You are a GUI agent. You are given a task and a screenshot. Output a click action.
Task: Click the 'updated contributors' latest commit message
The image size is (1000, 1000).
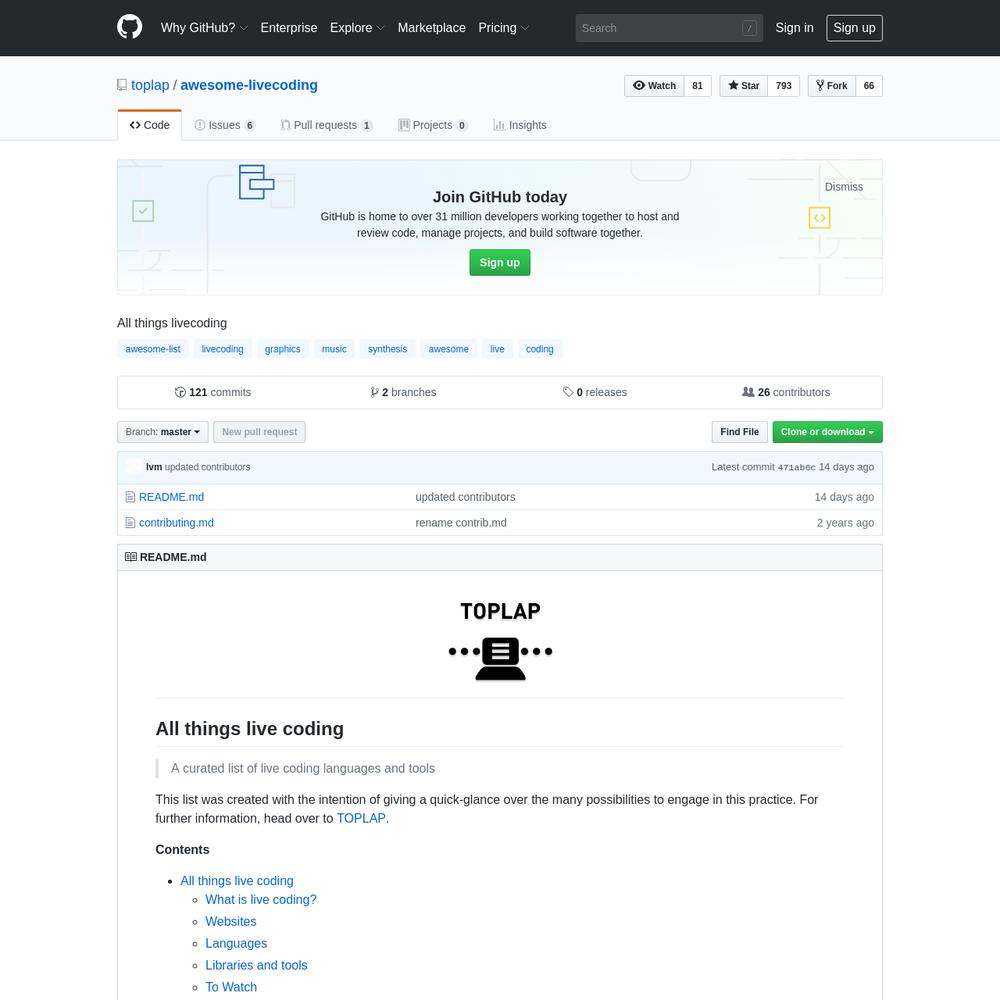207,467
